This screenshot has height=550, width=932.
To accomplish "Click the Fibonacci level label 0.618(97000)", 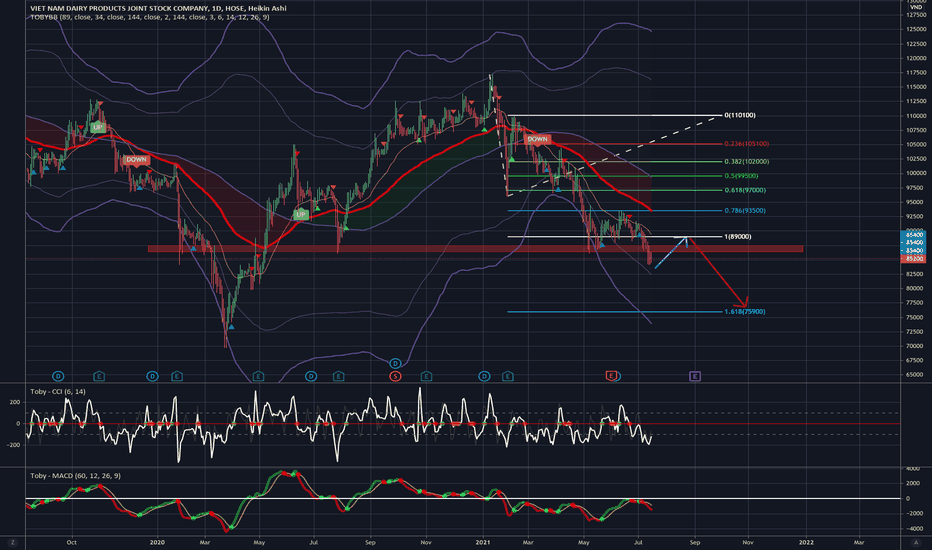I will click(744, 190).
